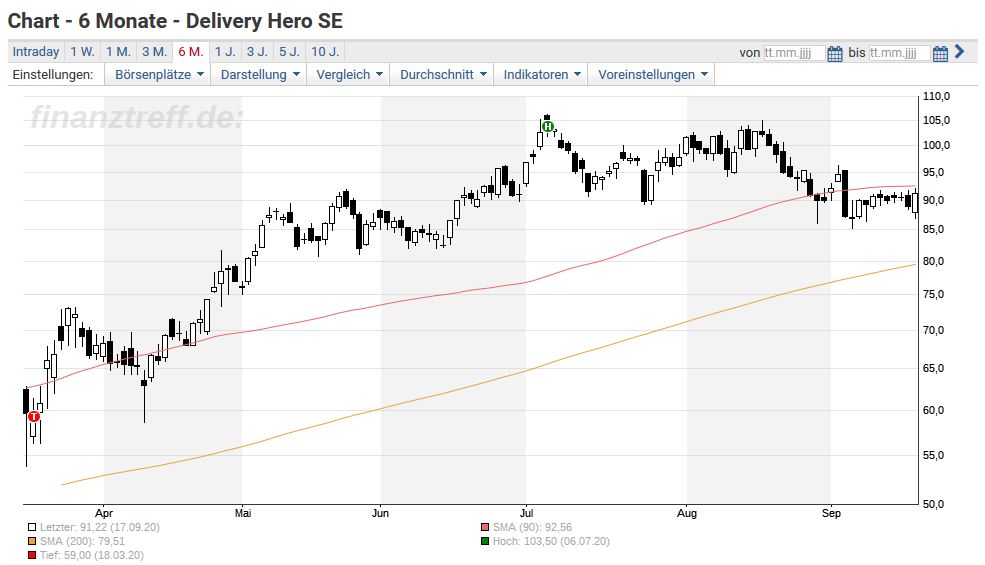The image size is (985, 565).
Task: Open the Darstellung dropdown
Action: (x=259, y=74)
